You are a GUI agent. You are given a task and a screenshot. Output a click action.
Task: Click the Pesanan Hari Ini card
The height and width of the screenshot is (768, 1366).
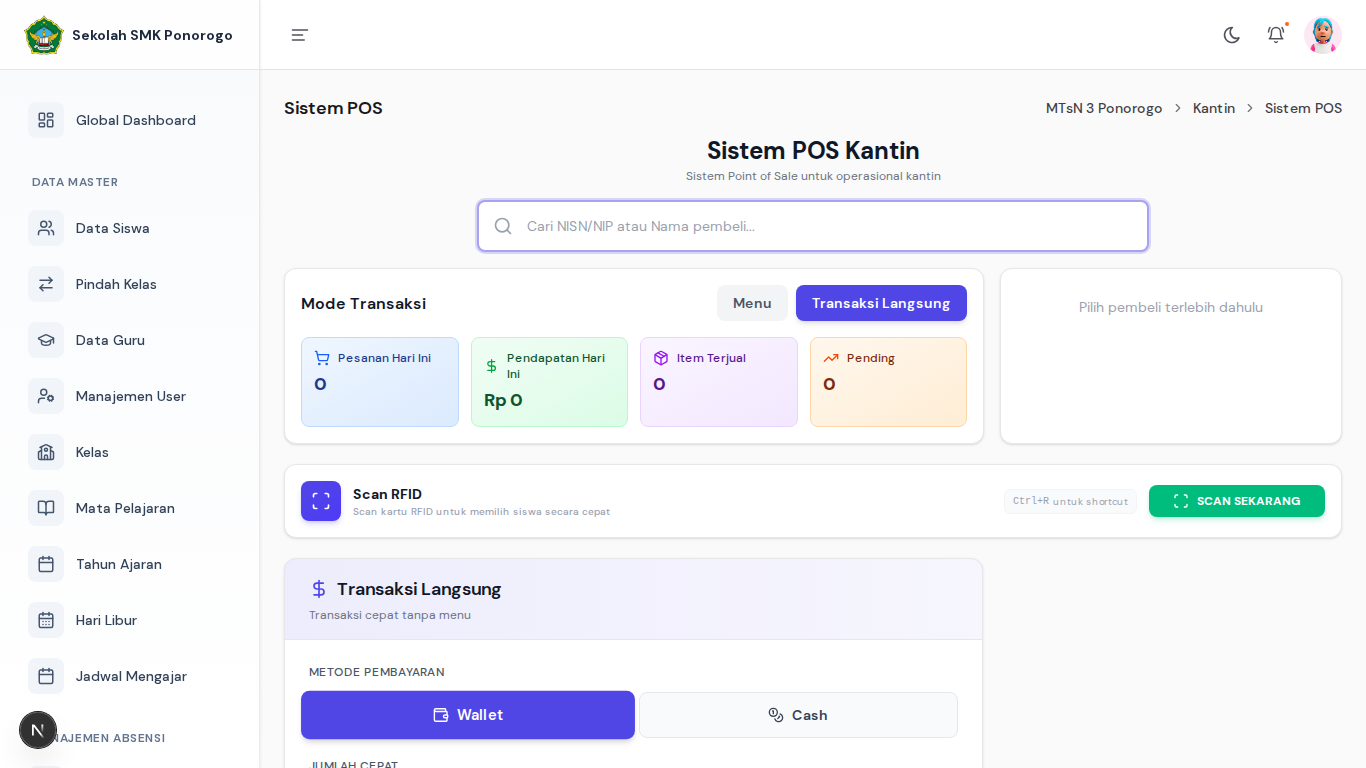tap(380, 382)
